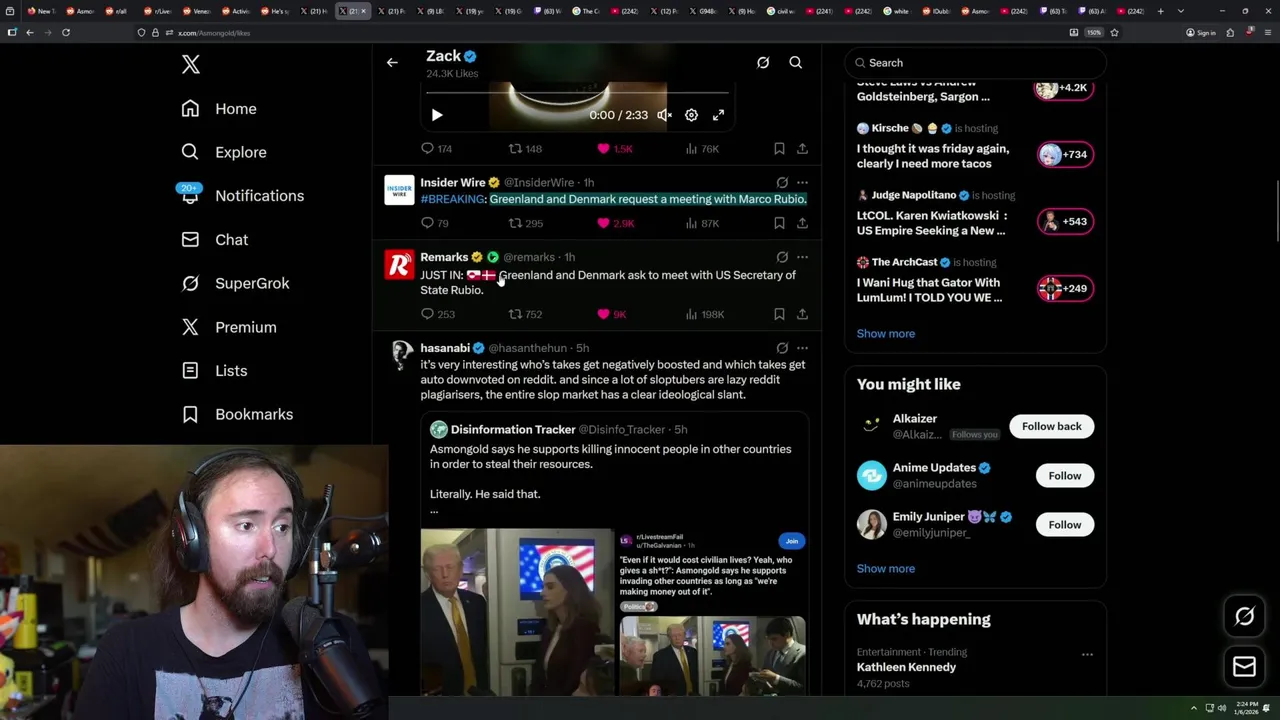This screenshot has height=720, width=1280.
Task: Repost the Insider Wire post
Action: 525,224
